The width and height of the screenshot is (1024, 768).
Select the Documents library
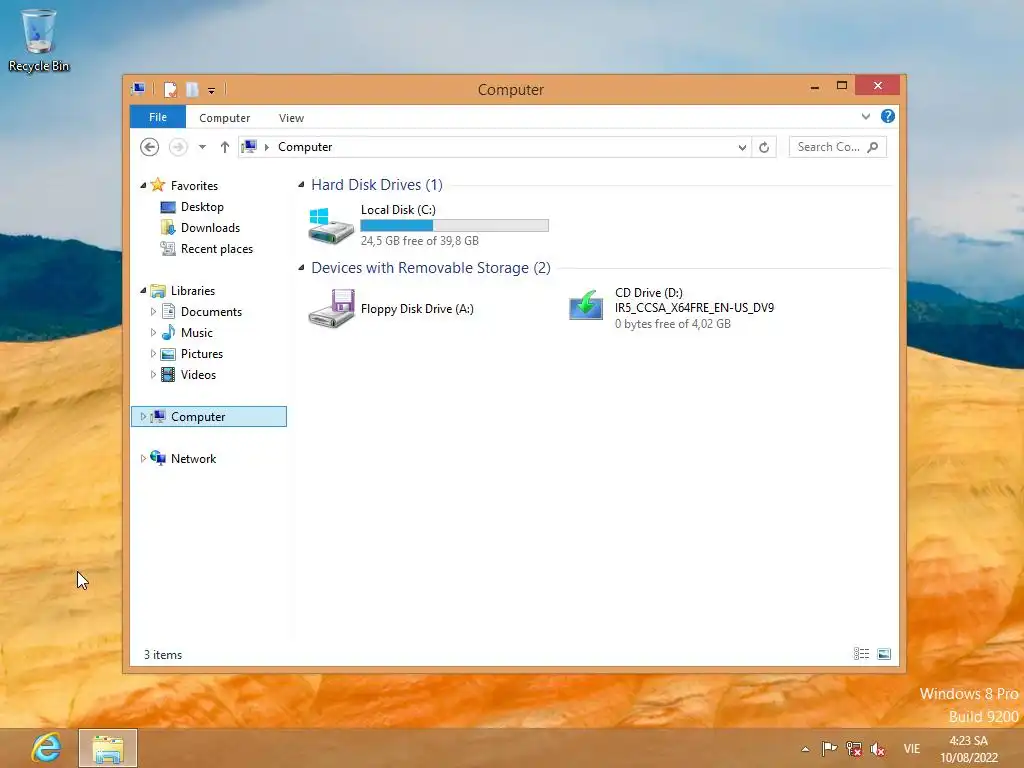[211, 312]
